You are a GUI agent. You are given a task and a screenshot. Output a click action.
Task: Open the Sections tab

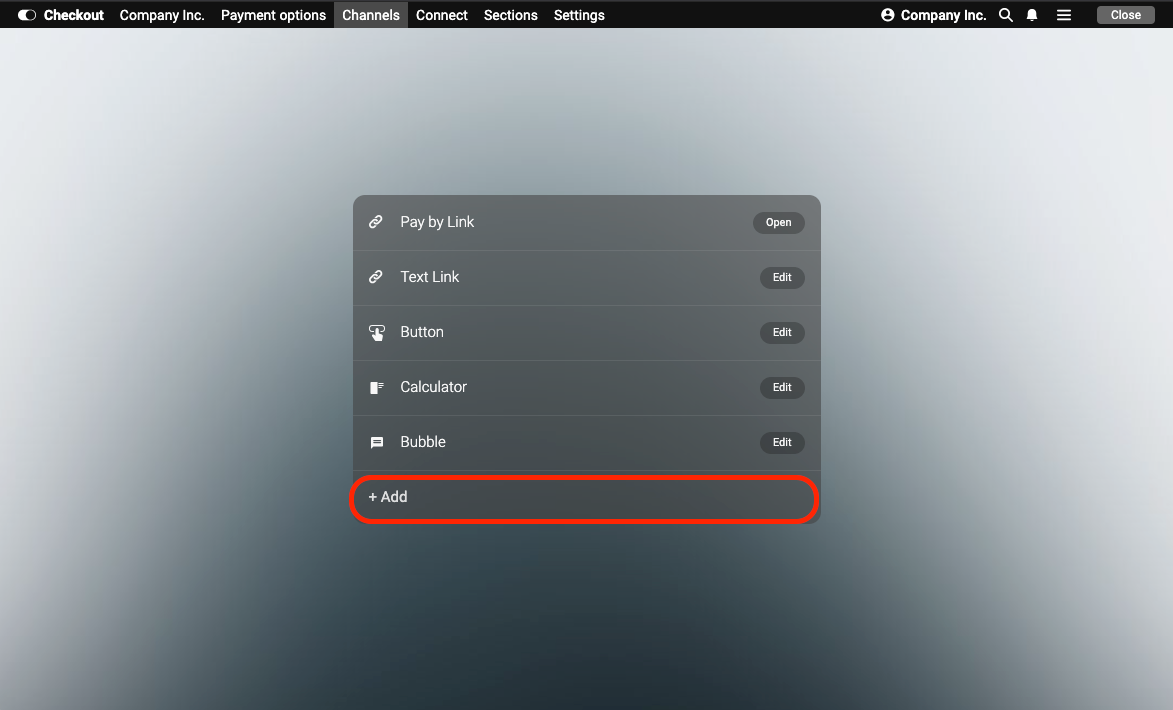(511, 15)
